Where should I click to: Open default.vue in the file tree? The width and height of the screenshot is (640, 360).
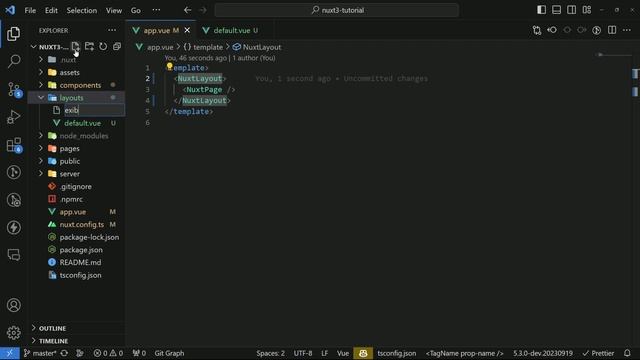pos(82,123)
